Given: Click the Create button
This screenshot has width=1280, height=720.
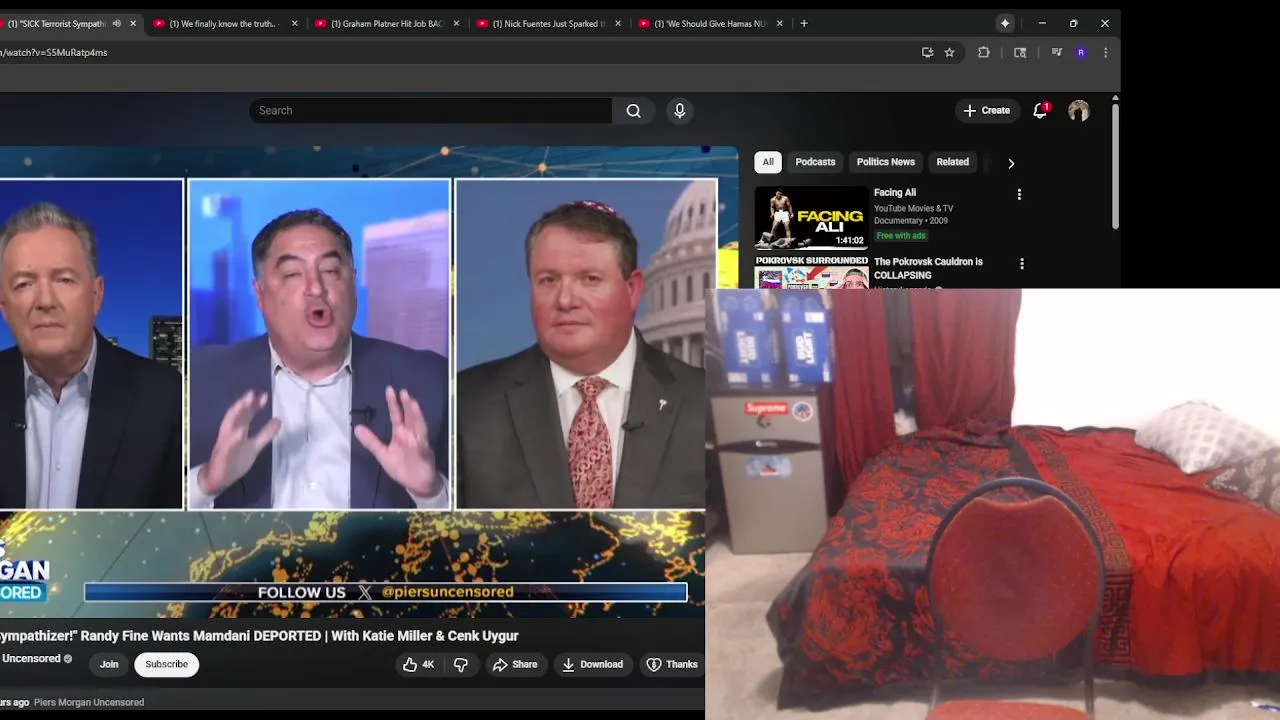Looking at the screenshot, I should [986, 111].
